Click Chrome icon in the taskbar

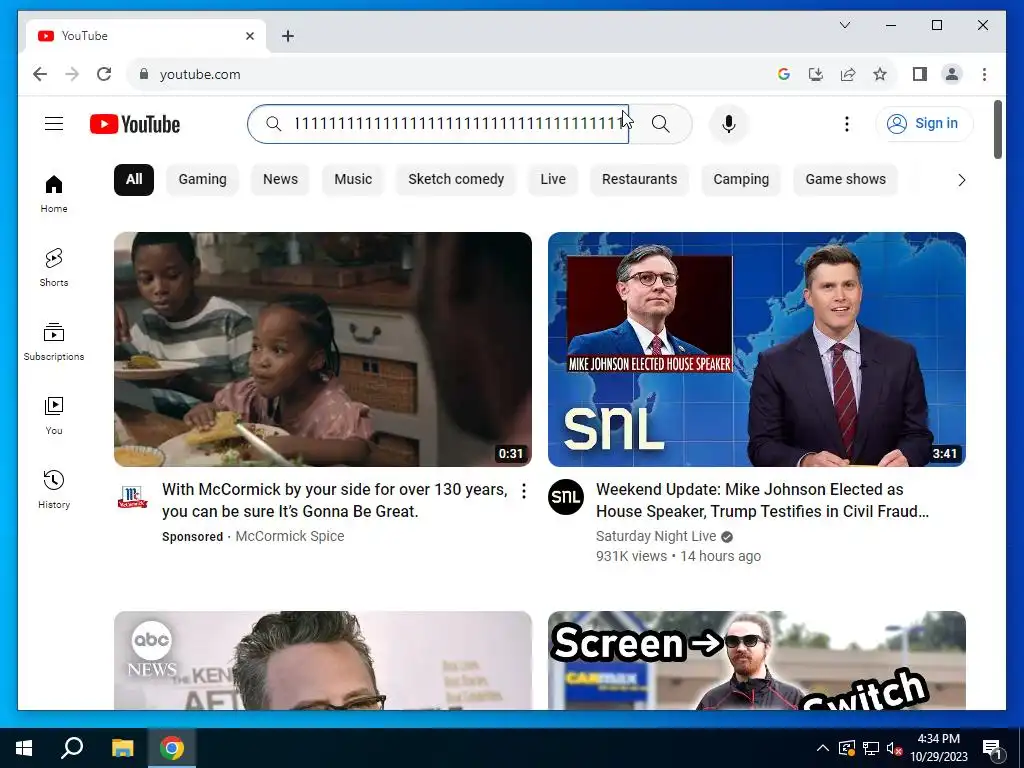click(172, 748)
